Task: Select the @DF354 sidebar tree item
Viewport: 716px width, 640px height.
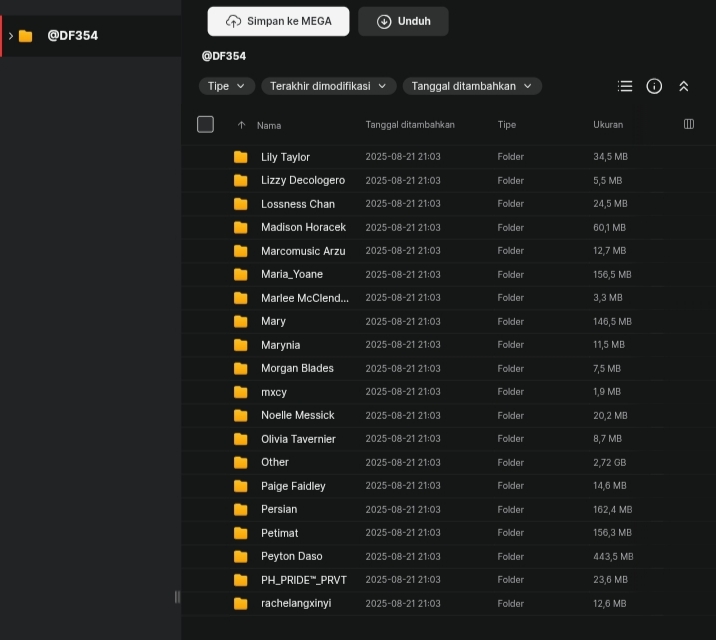Action: click(x=90, y=36)
